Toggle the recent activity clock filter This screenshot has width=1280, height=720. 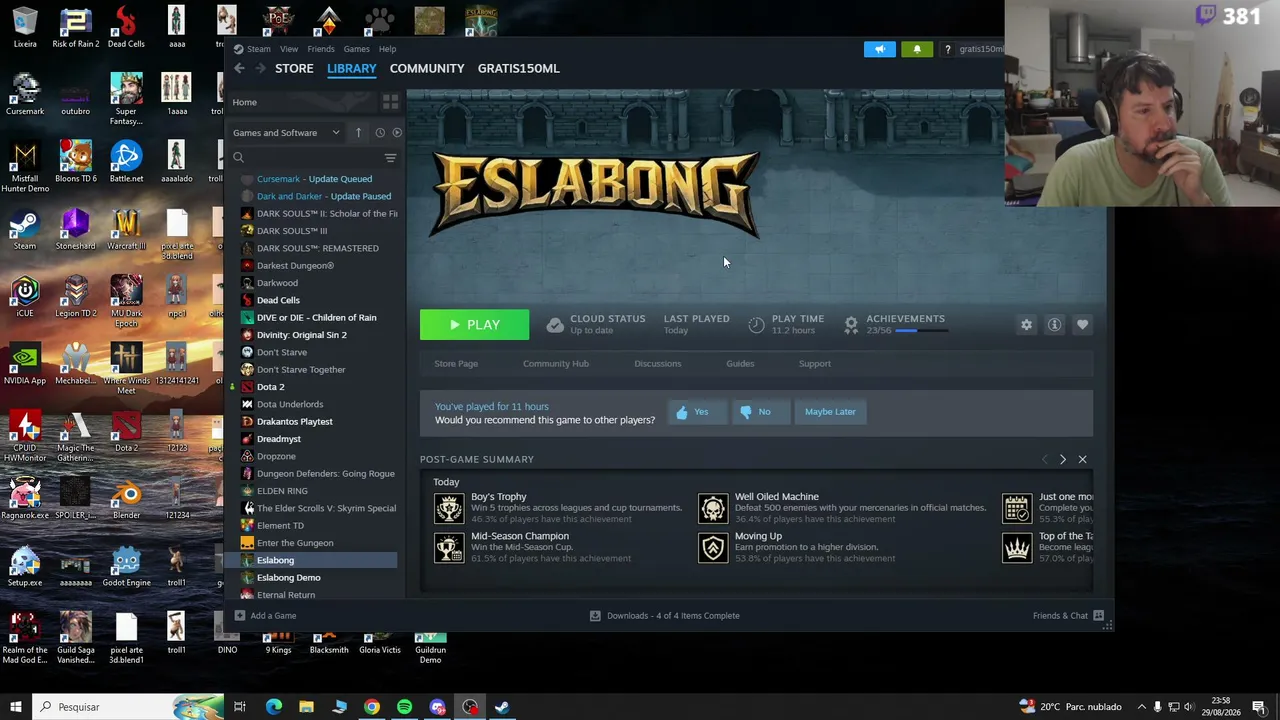click(x=380, y=133)
